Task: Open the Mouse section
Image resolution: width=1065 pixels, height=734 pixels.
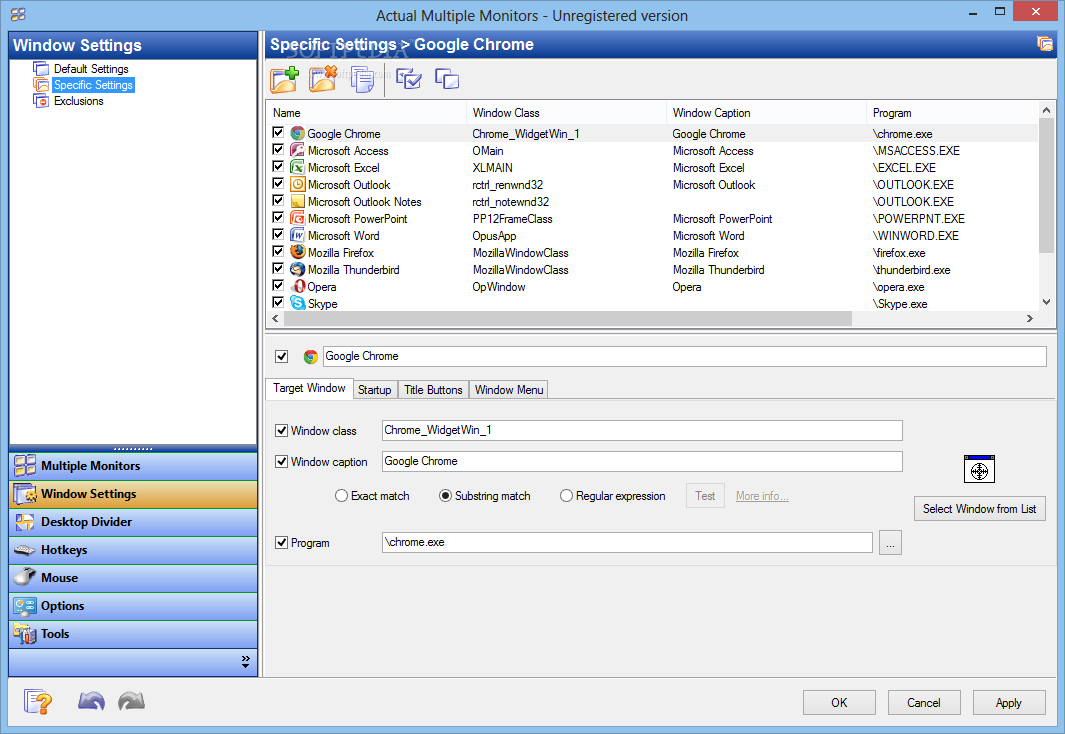Action: click(x=133, y=578)
